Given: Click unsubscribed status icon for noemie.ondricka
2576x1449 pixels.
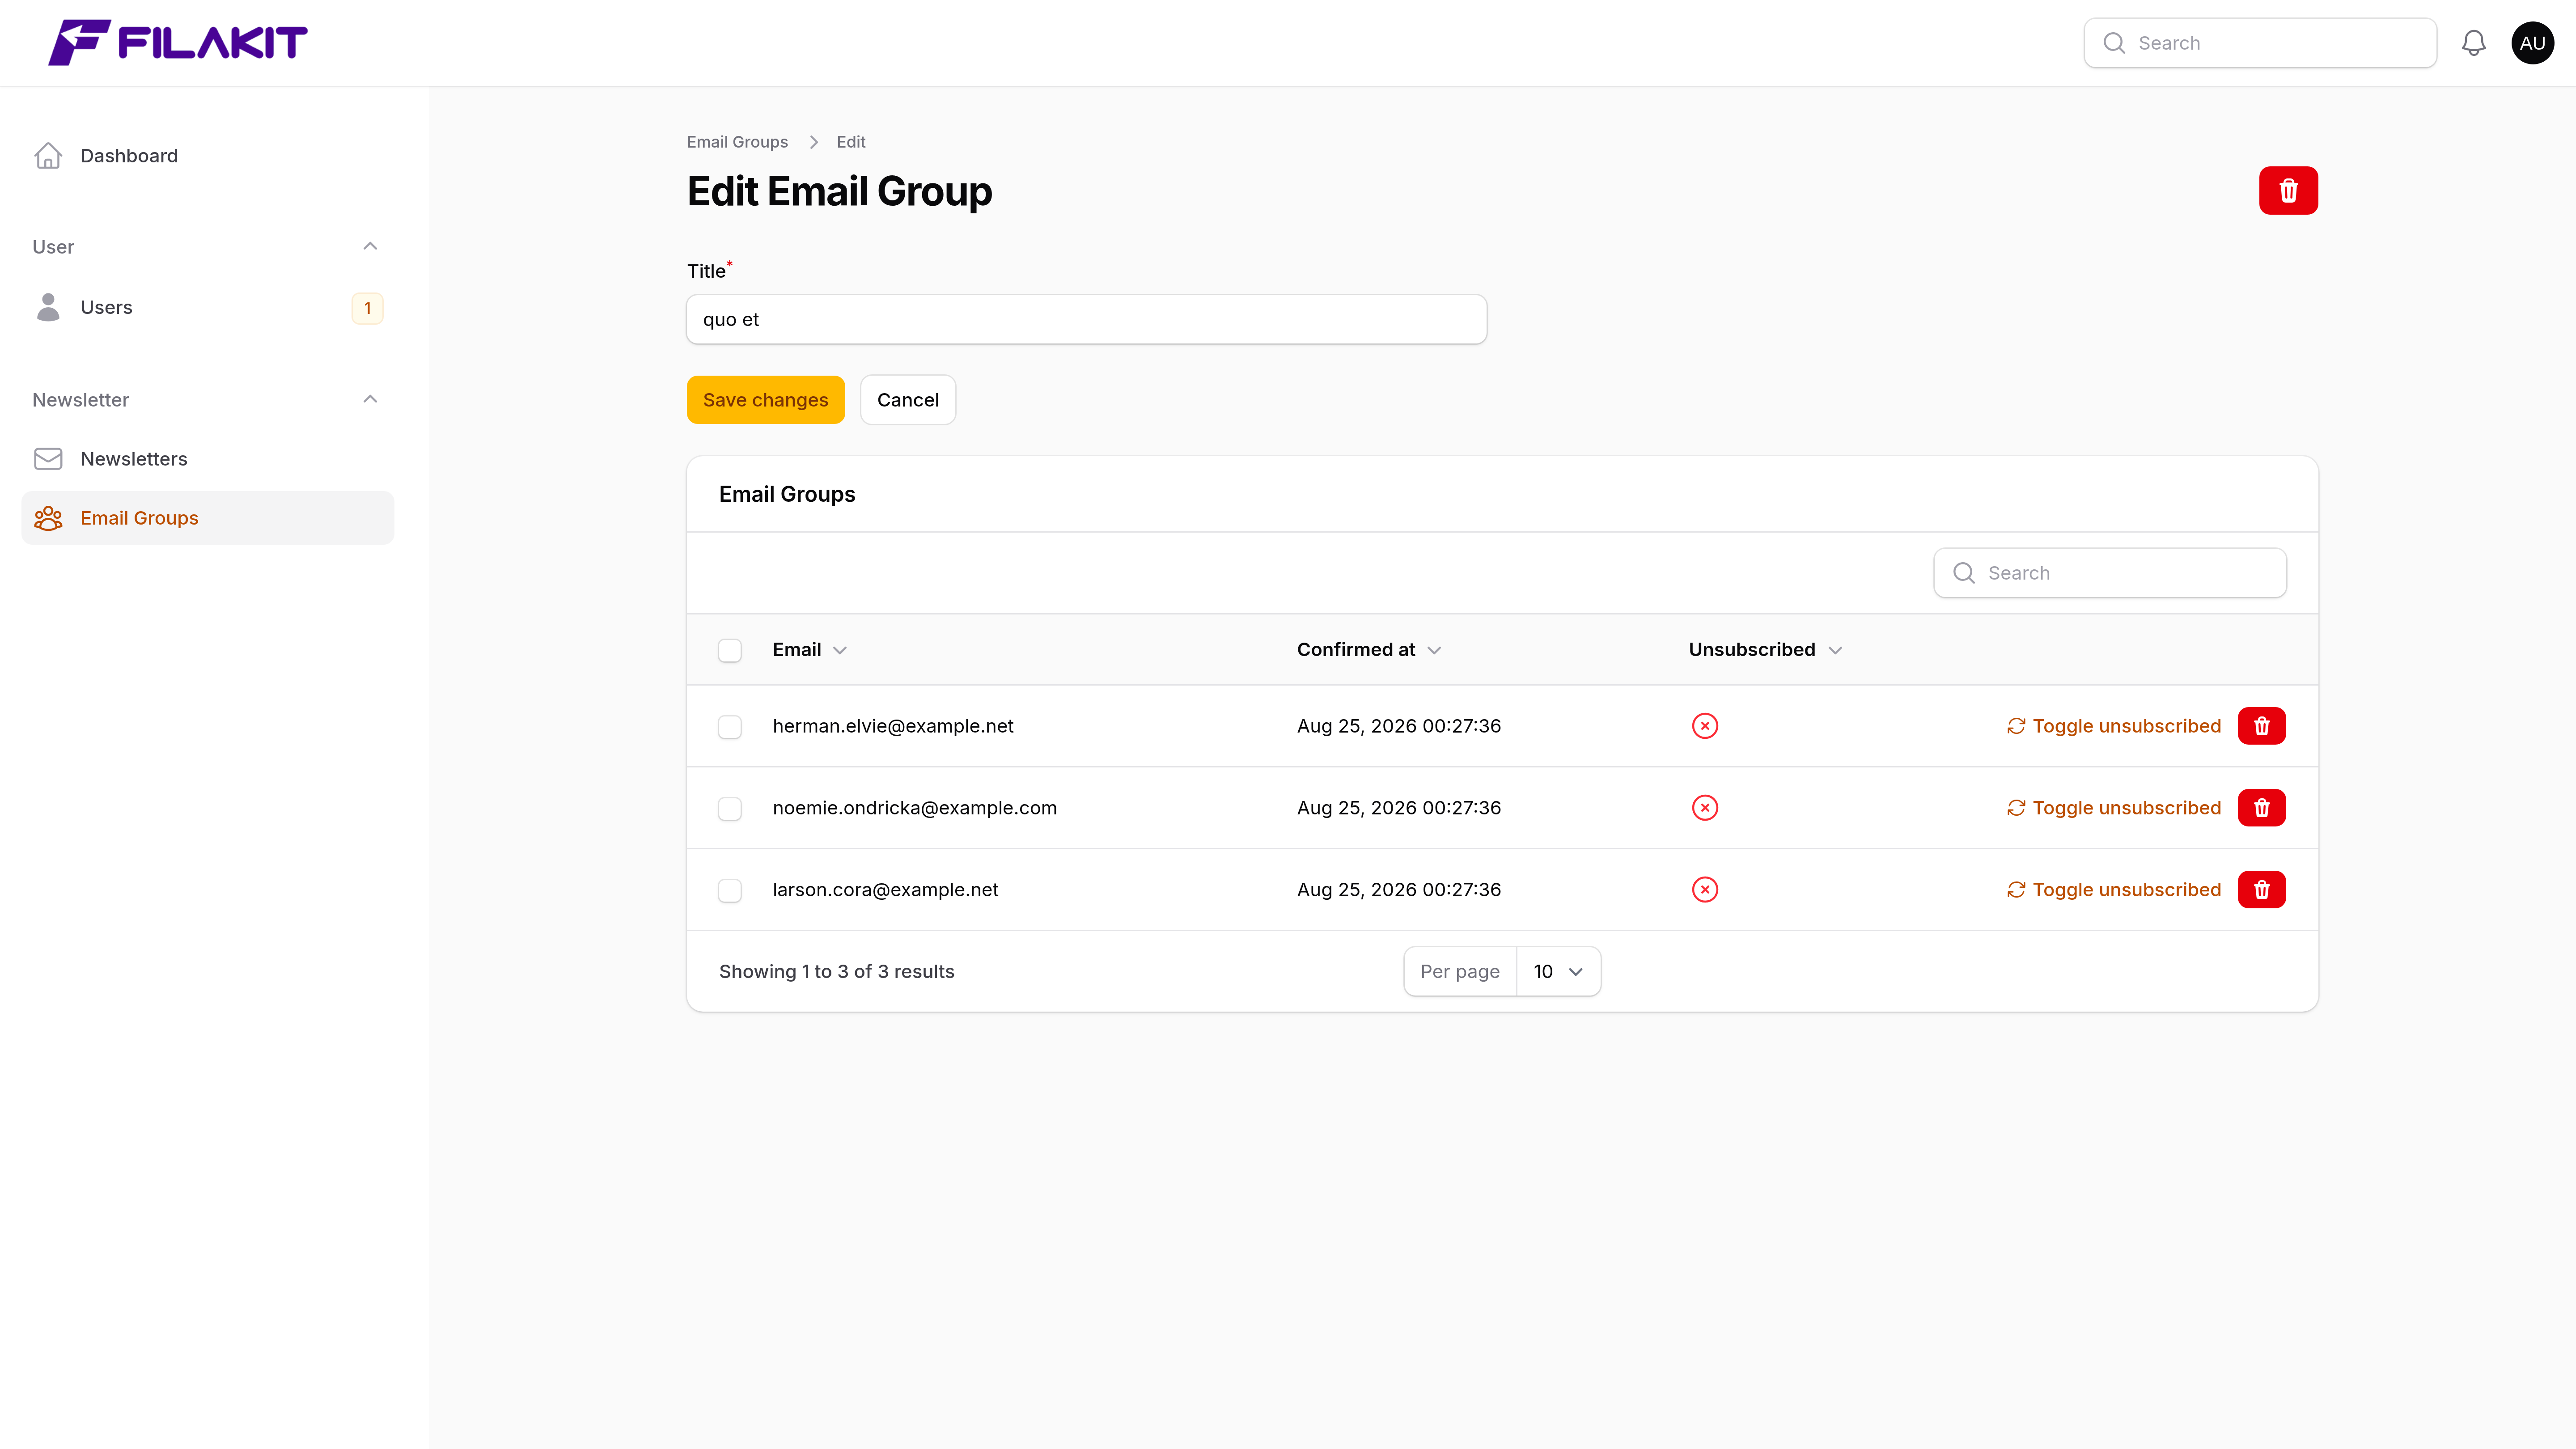Looking at the screenshot, I should click(x=1705, y=808).
